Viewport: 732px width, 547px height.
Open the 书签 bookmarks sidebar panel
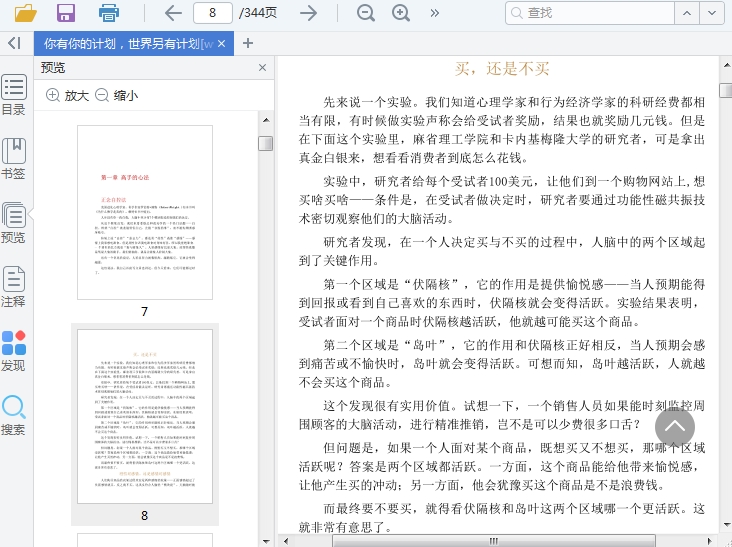[14, 158]
